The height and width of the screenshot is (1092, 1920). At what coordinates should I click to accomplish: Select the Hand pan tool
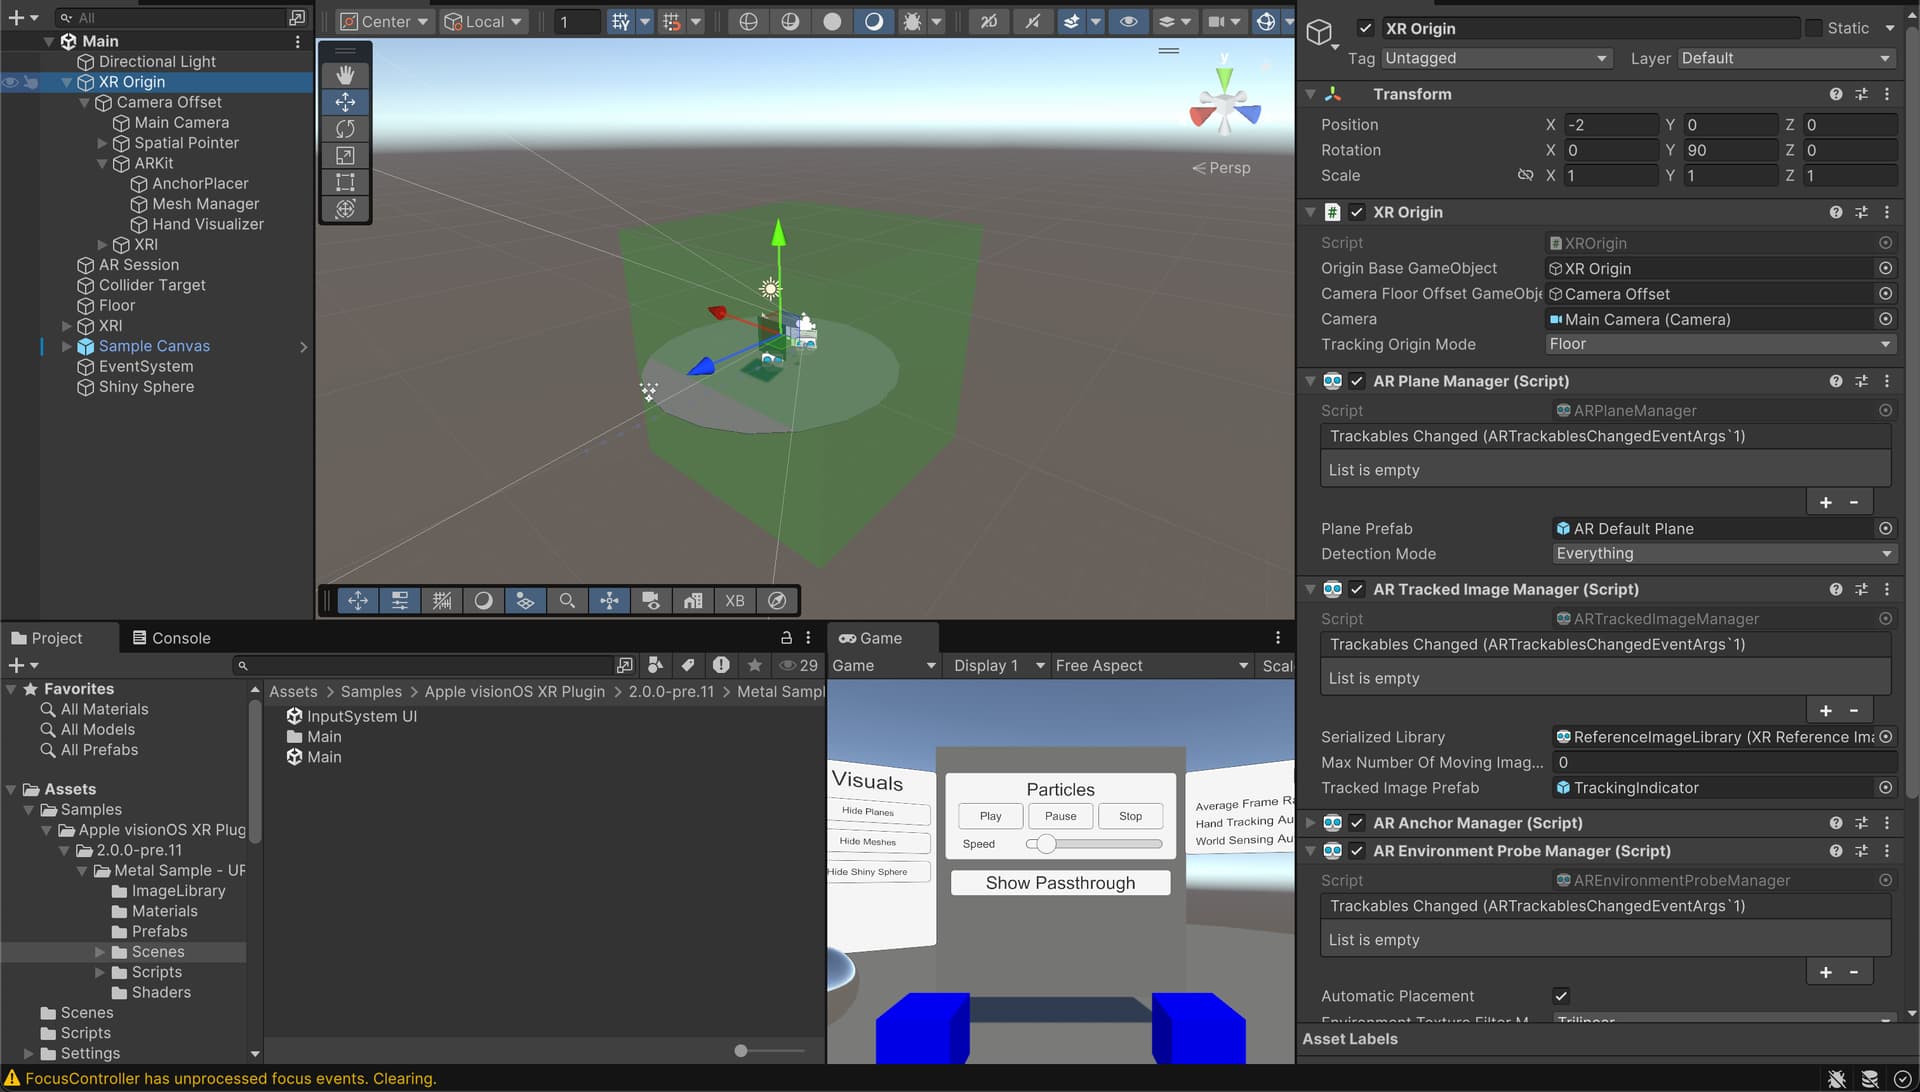pyautogui.click(x=345, y=74)
